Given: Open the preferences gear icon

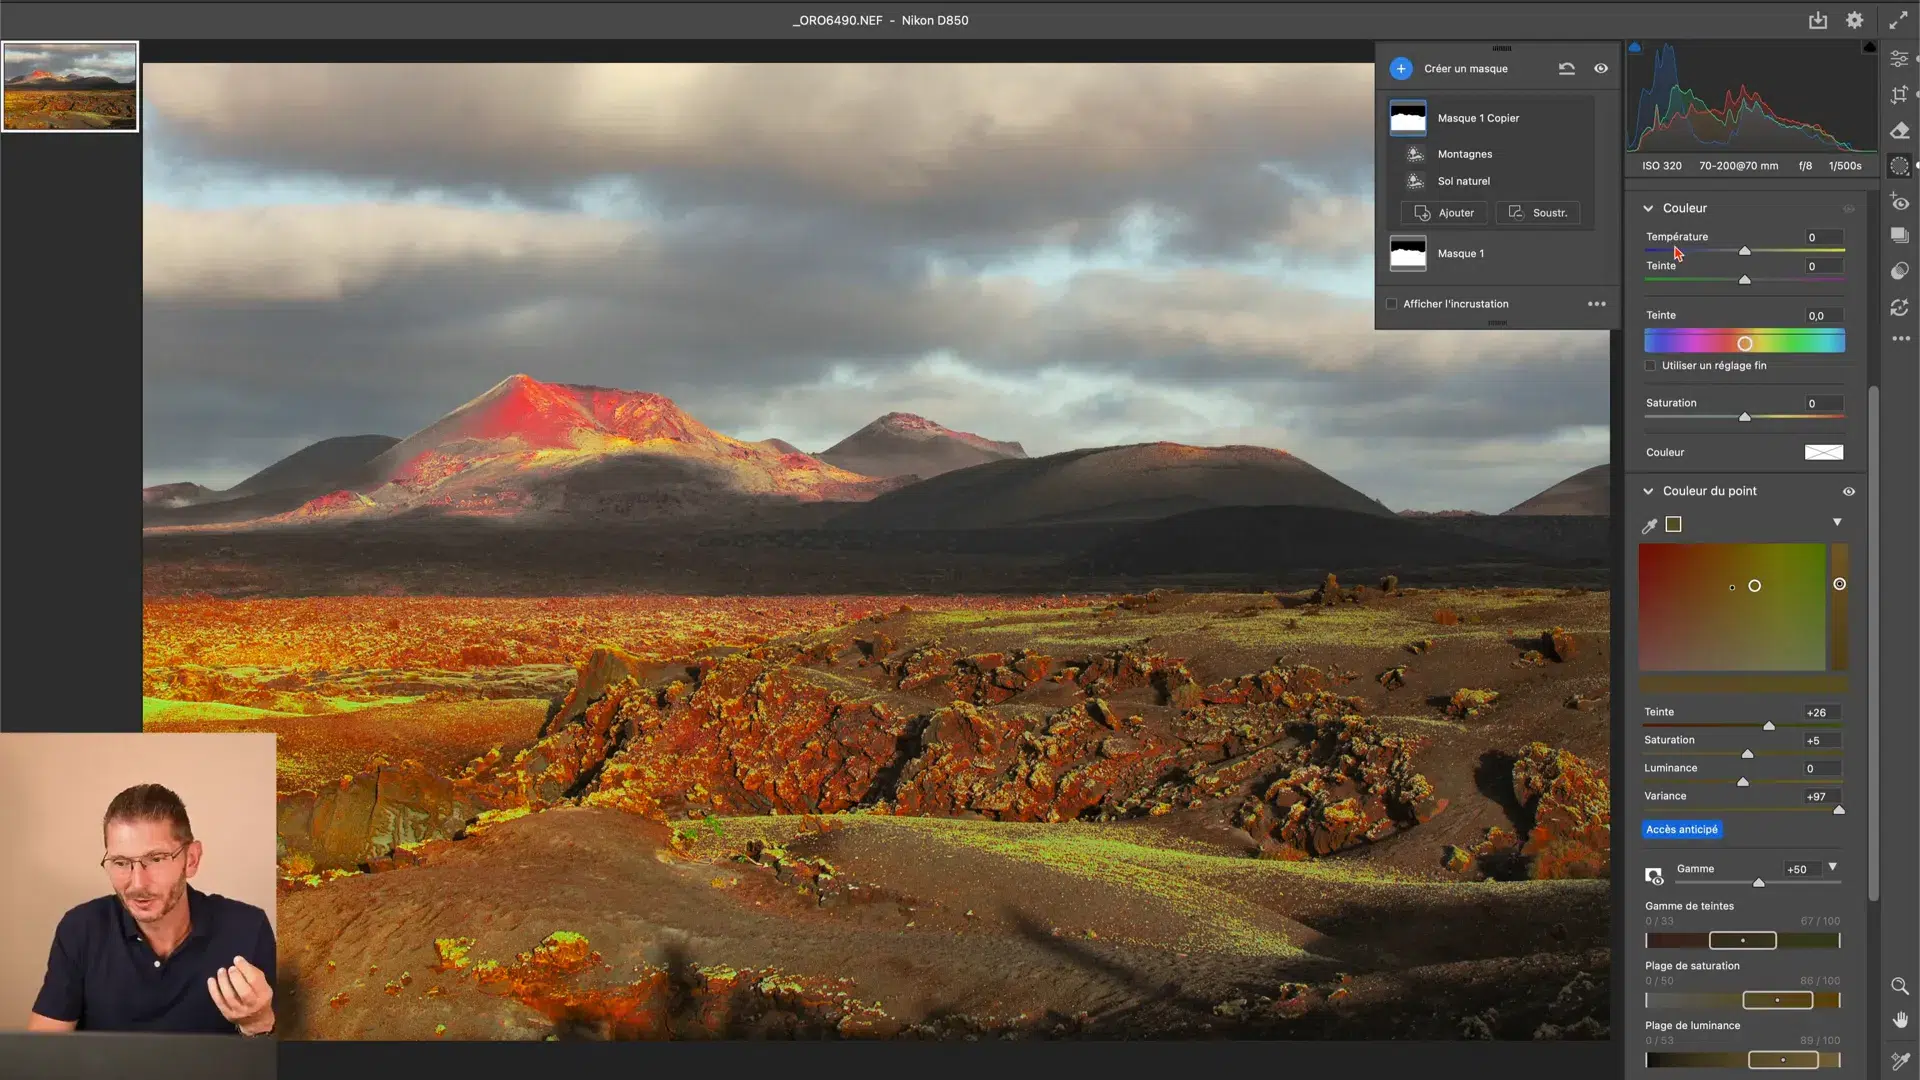Looking at the screenshot, I should pos(1855,20).
